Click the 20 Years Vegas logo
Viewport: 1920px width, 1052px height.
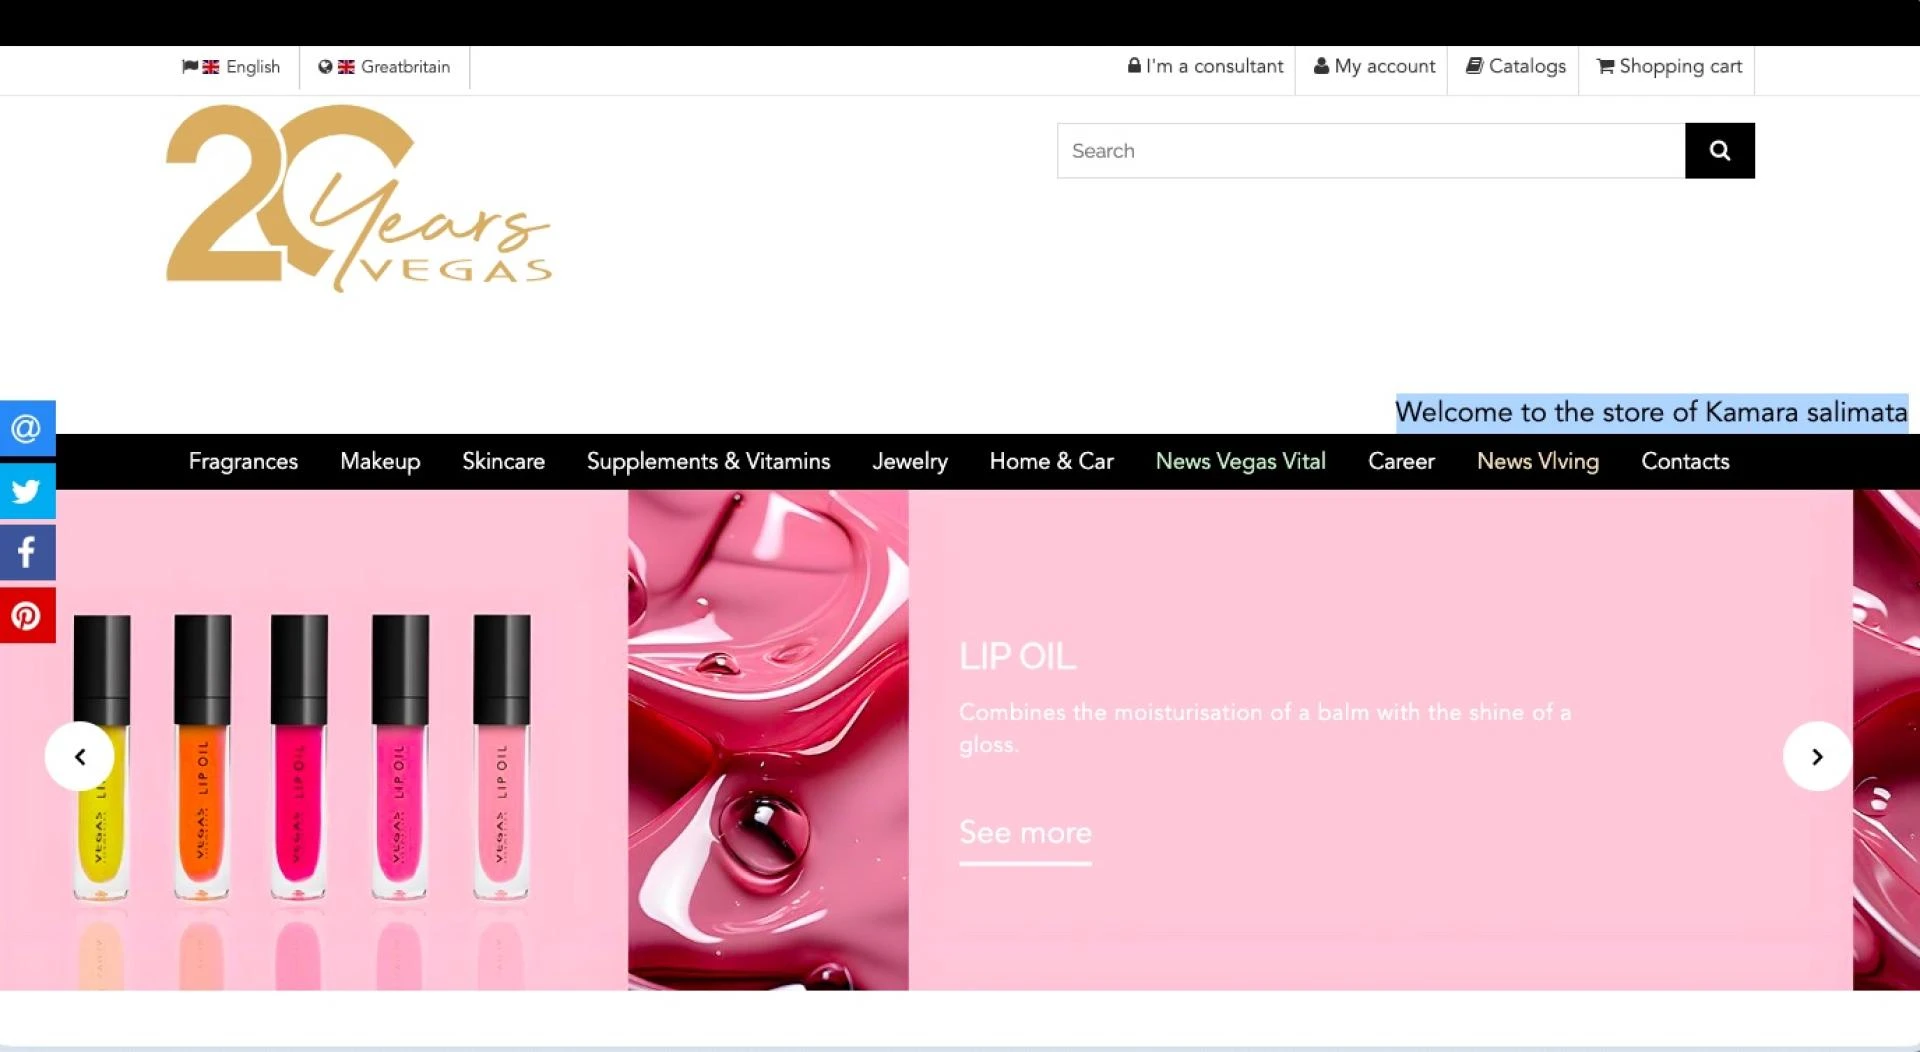click(358, 198)
